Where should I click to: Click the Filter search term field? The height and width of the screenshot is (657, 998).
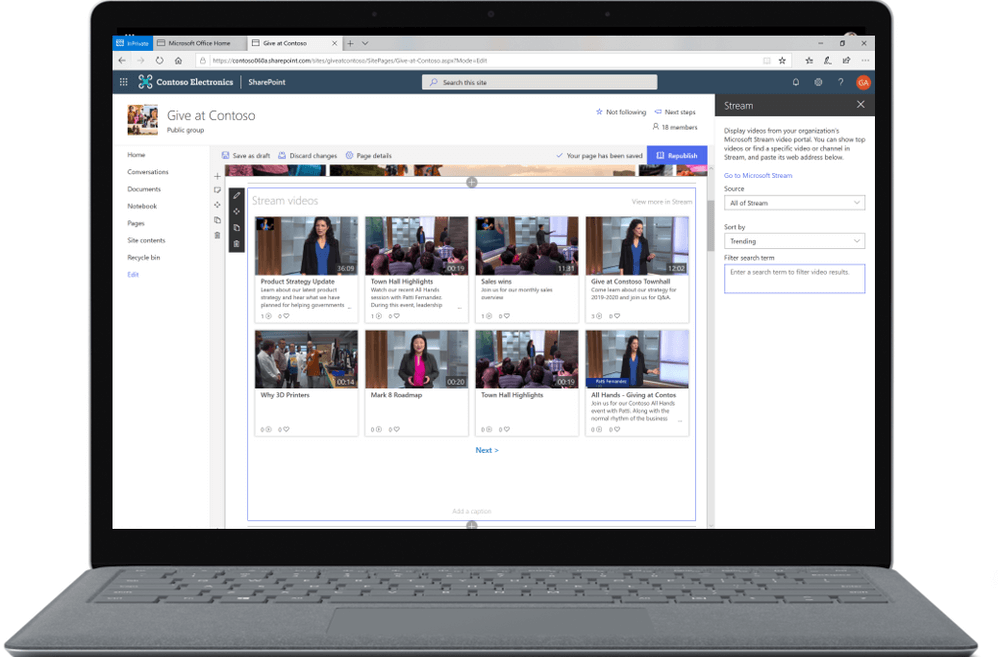794,279
